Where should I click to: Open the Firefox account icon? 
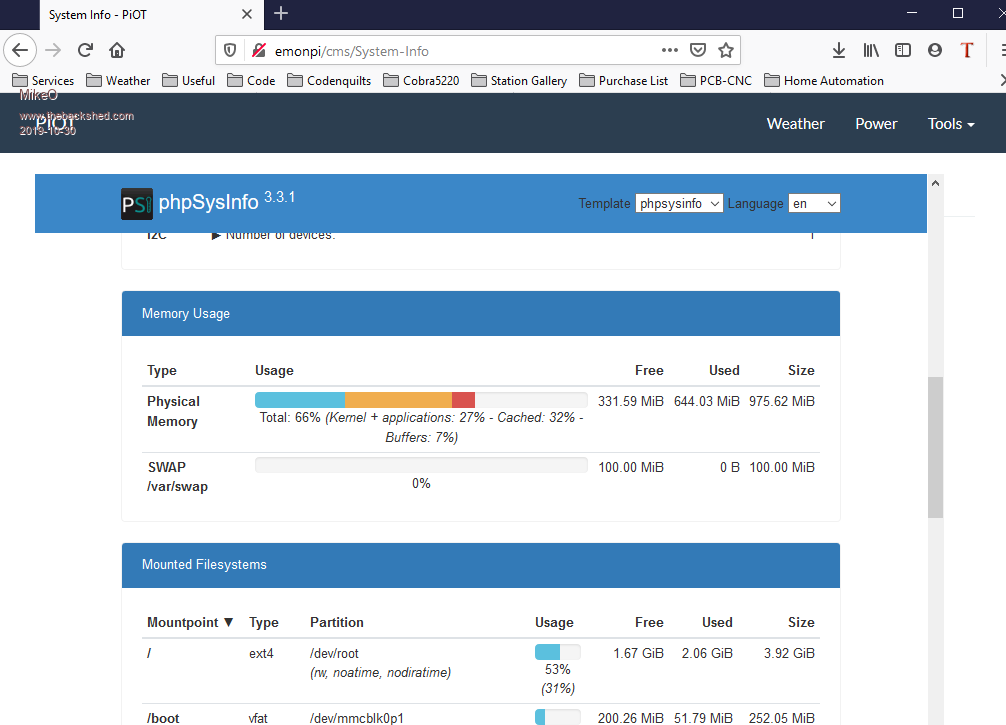[935, 50]
